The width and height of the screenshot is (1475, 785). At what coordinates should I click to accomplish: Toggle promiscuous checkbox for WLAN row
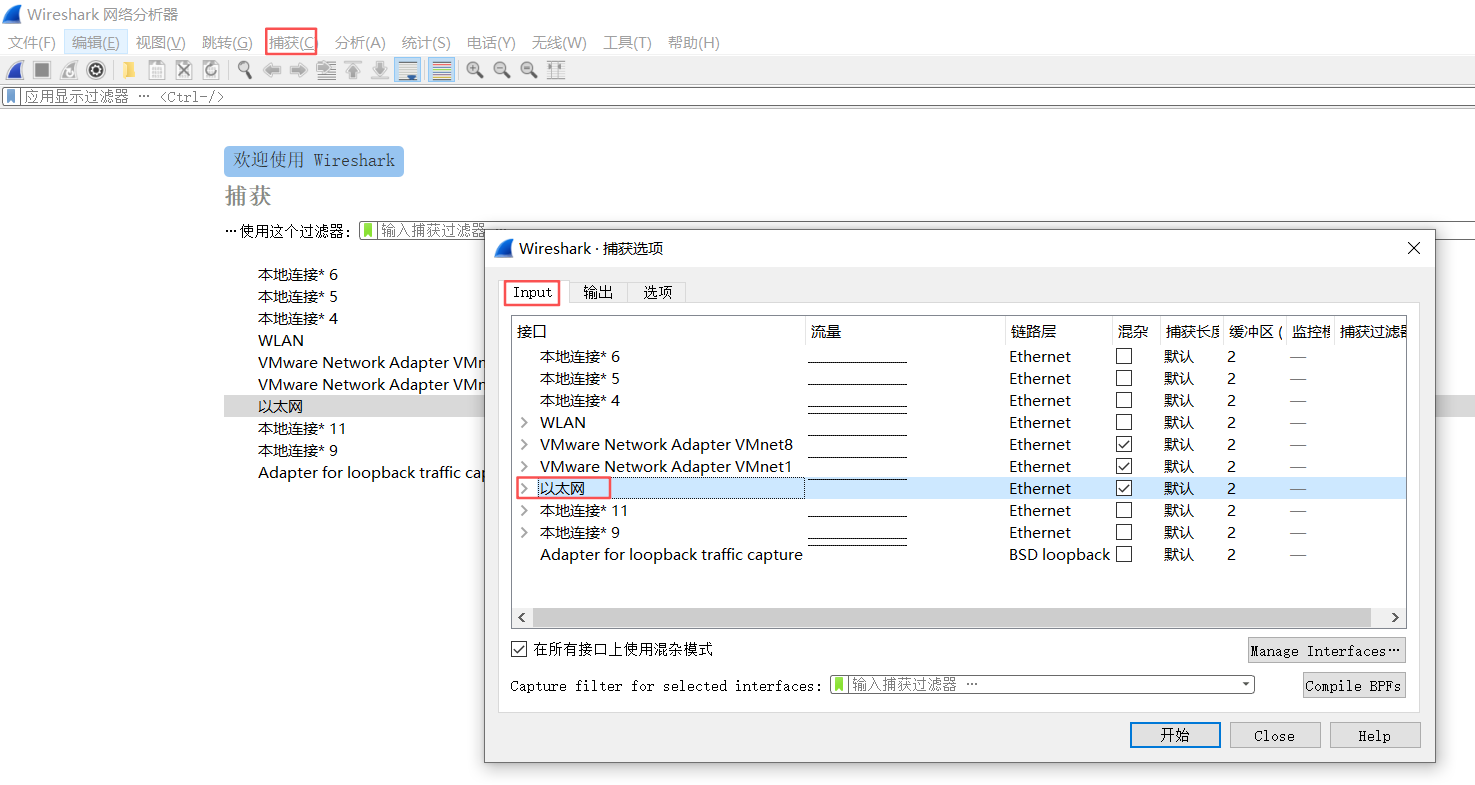[1124, 422]
